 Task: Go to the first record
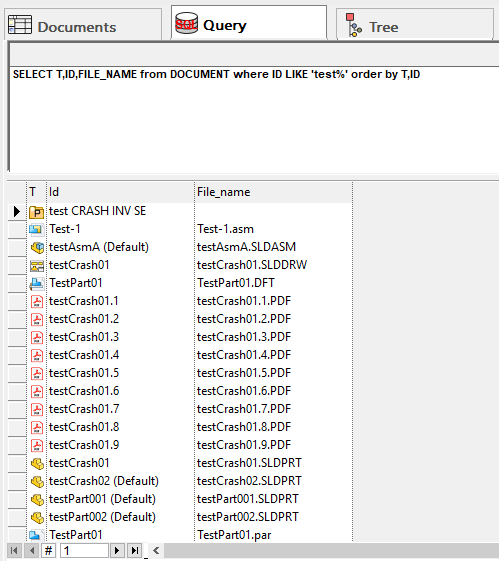15,550
